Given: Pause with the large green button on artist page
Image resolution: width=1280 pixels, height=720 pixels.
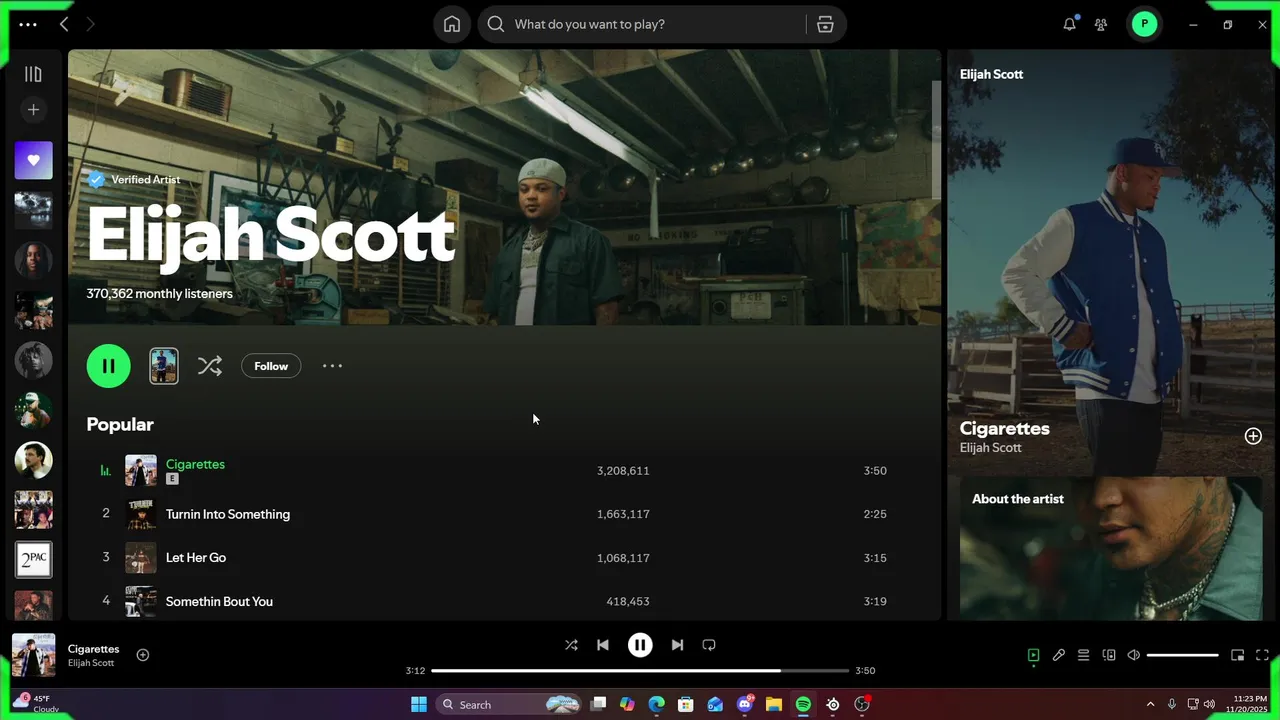Looking at the screenshot, I should click(x=108, y=366).
